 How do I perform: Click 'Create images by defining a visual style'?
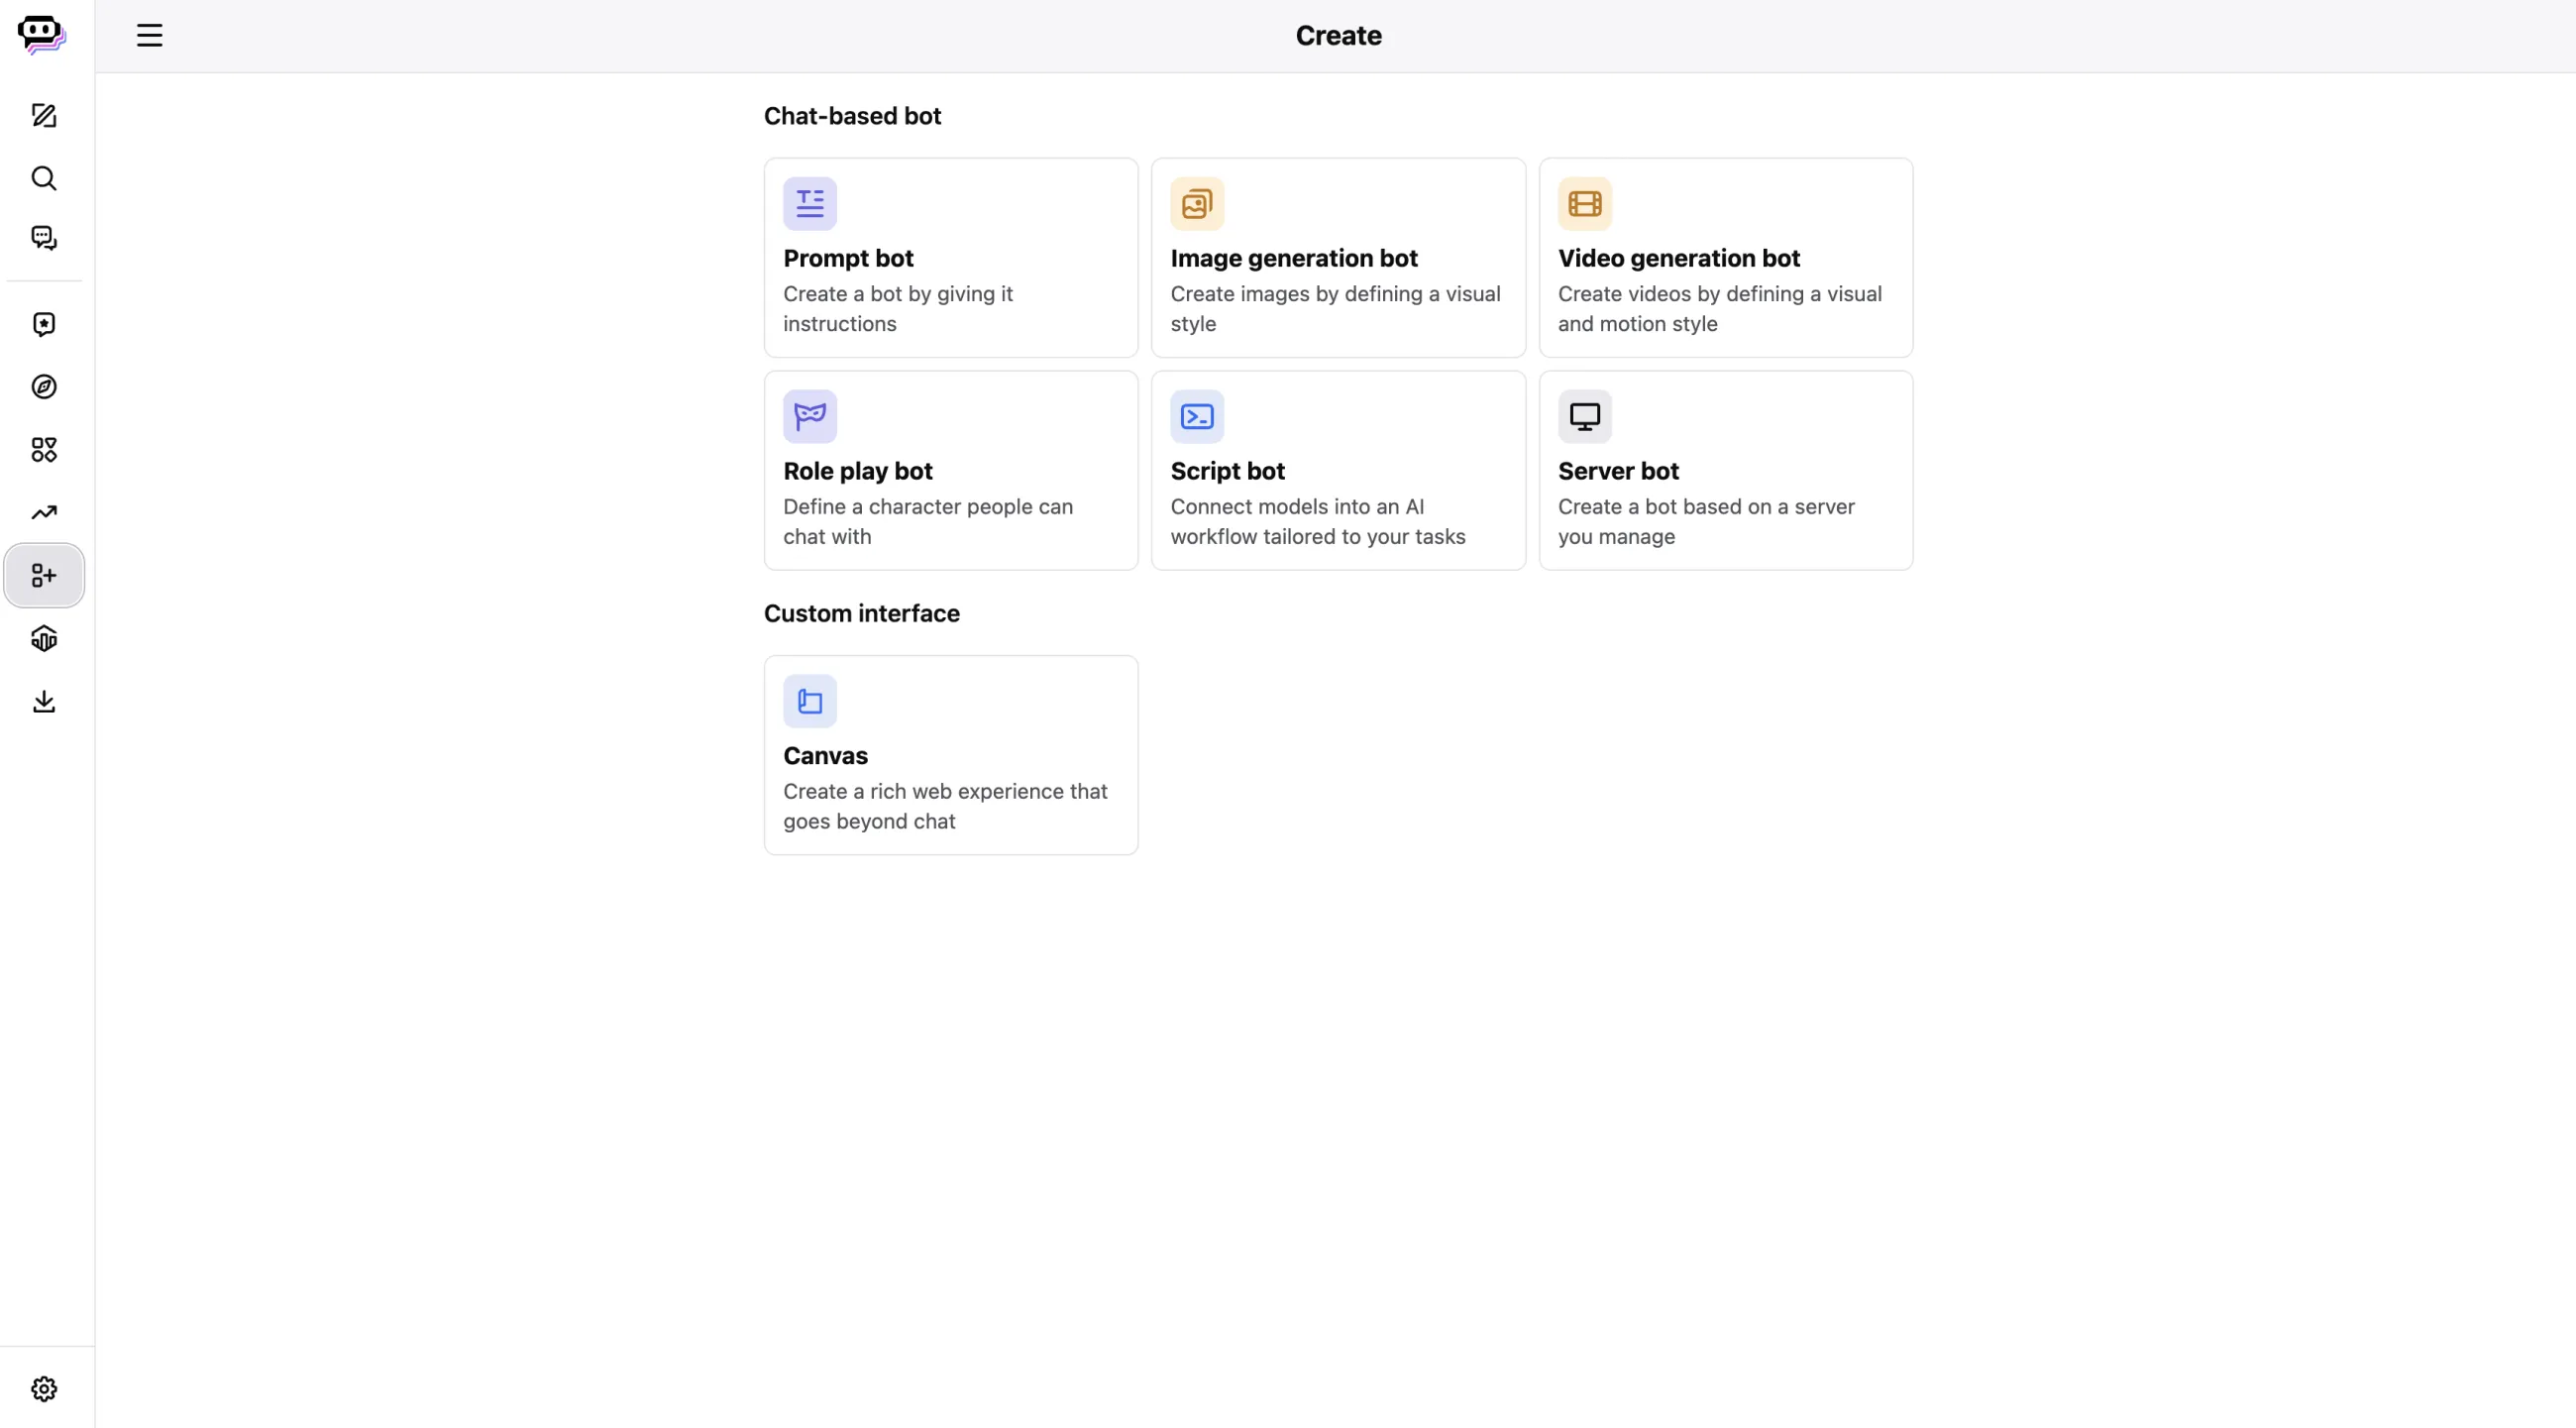pos(1335,309)
